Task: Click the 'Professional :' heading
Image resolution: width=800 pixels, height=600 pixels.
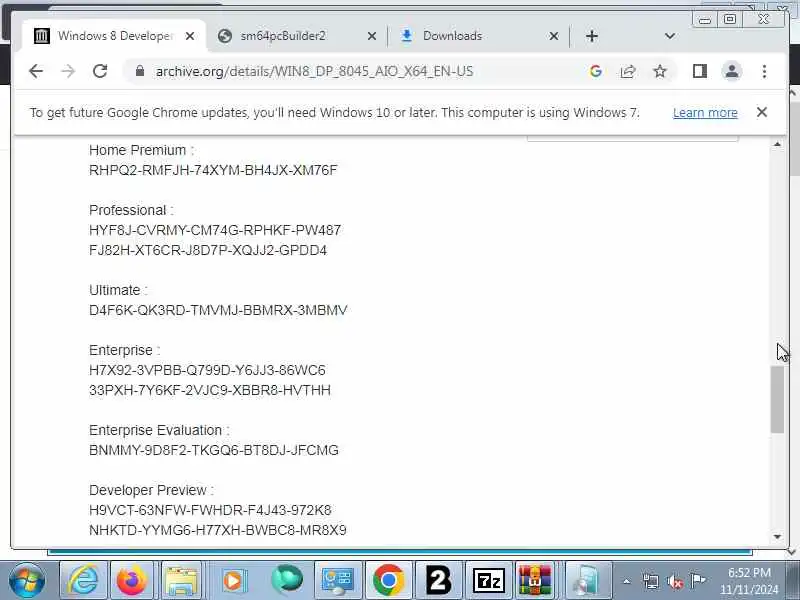Action: [131, 210]
